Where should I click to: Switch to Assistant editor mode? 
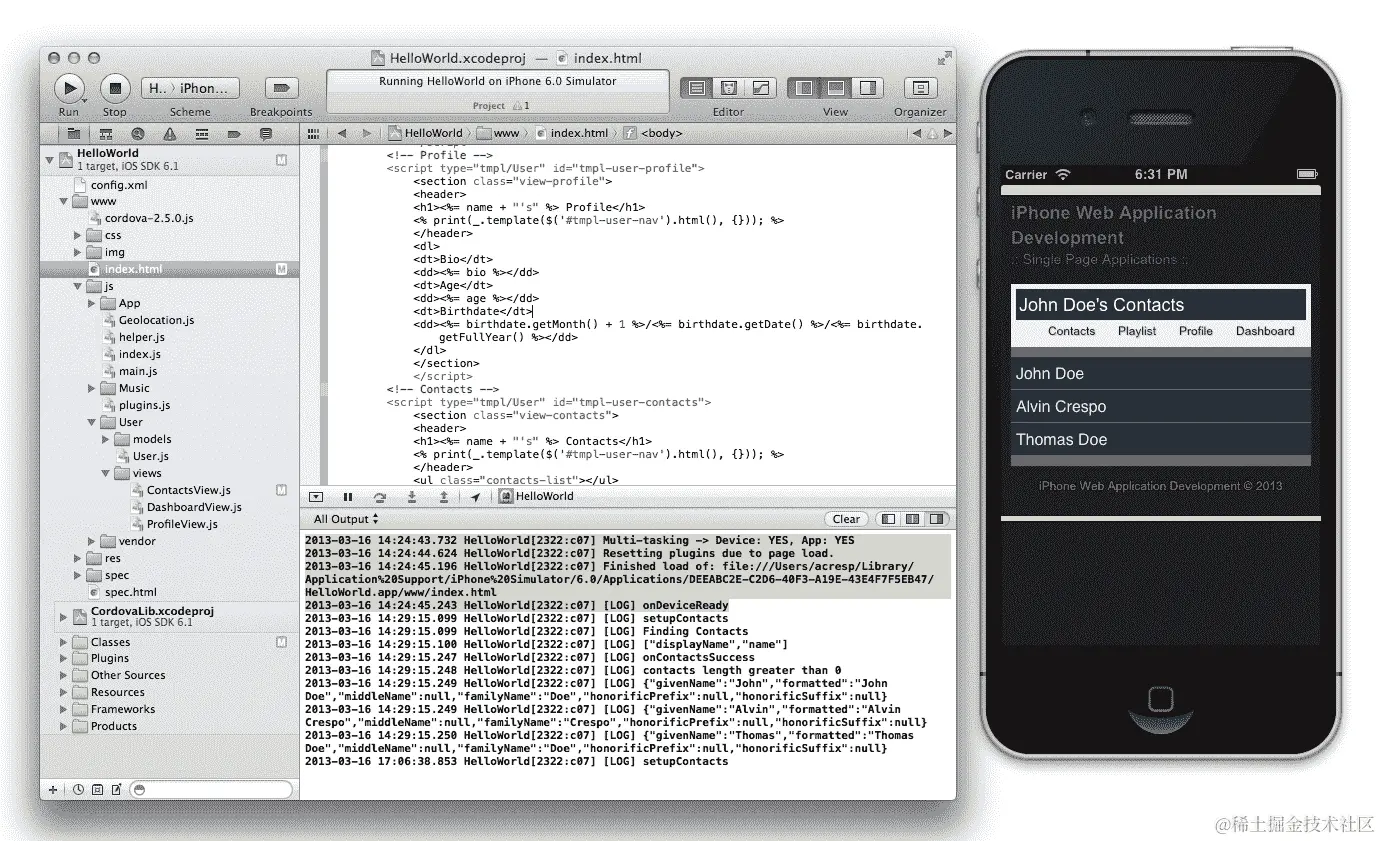(x=729, y=88)
